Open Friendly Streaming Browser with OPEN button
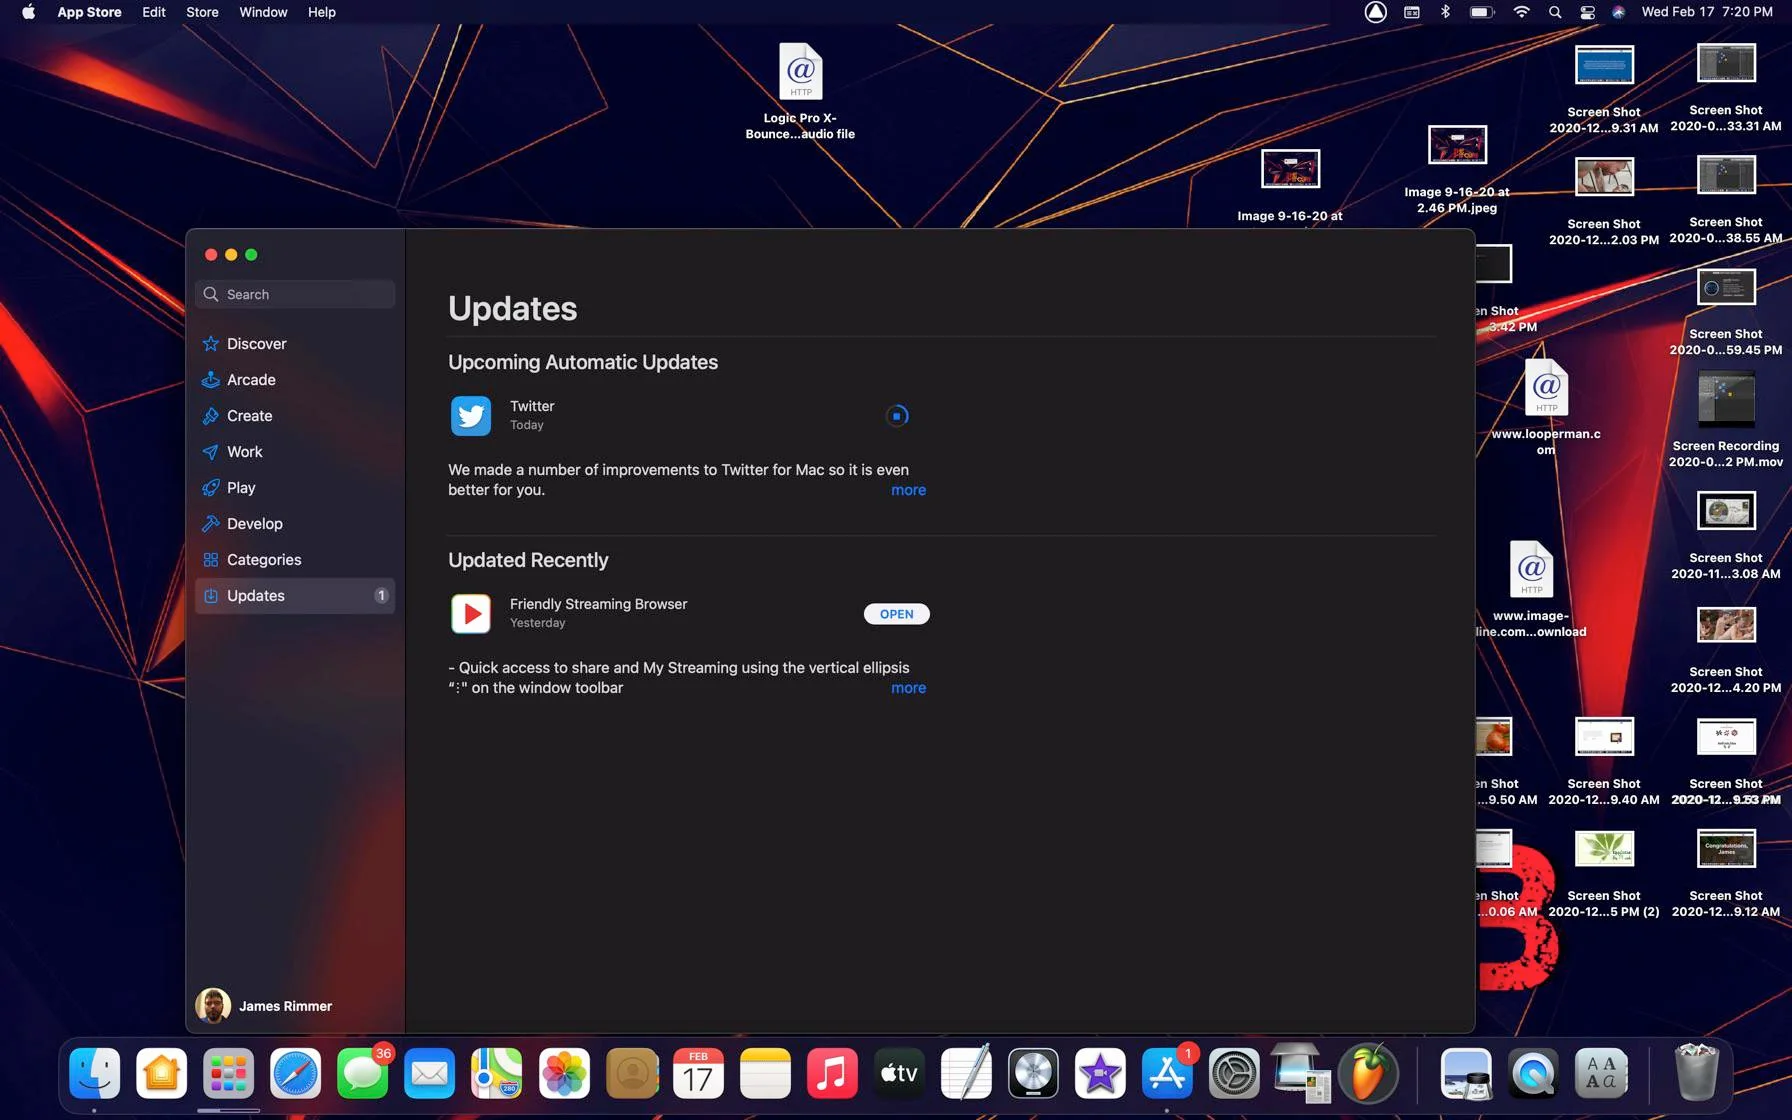Image resolution: width=1792 pixels, height=1120 pixels. click(x=897, y=614)
